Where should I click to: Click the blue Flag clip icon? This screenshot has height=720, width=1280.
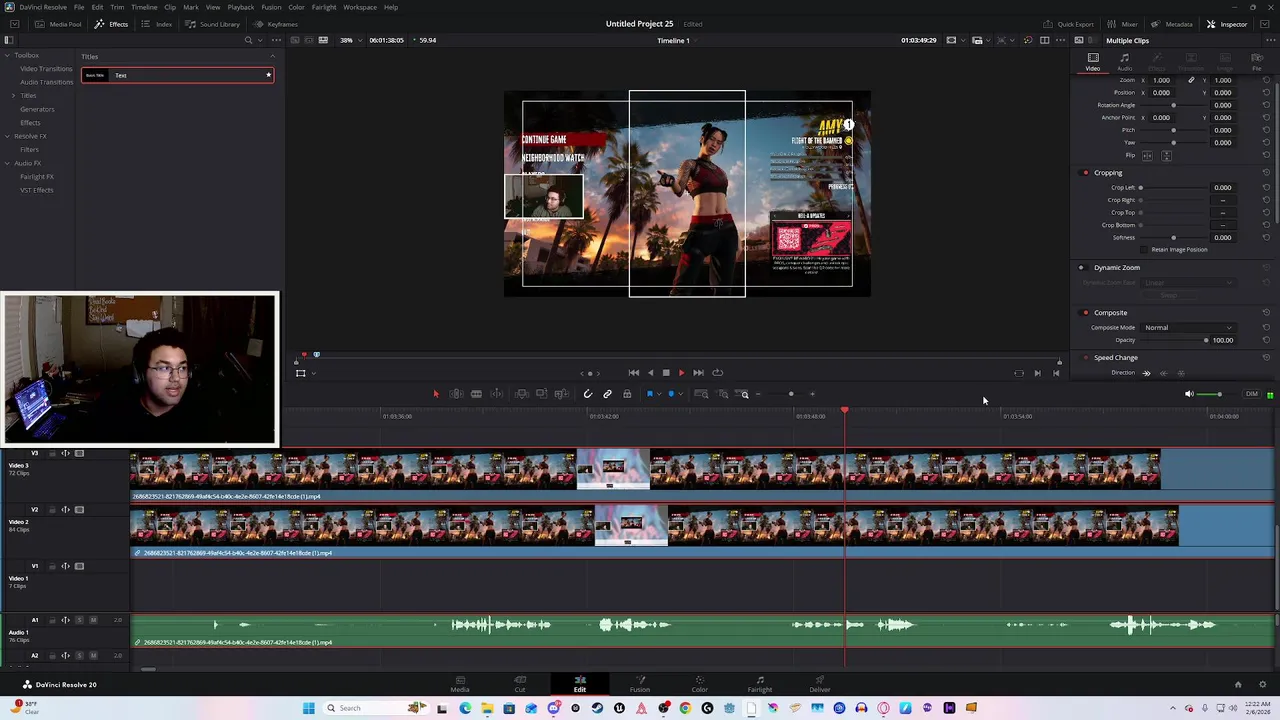click(649, 394)
